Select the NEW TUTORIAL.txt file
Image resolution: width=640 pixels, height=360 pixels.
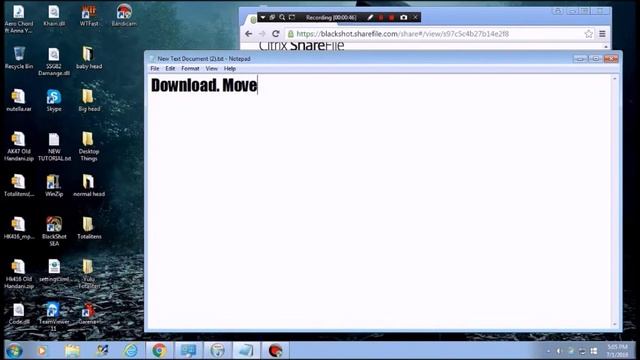click(x=54, y=147)
